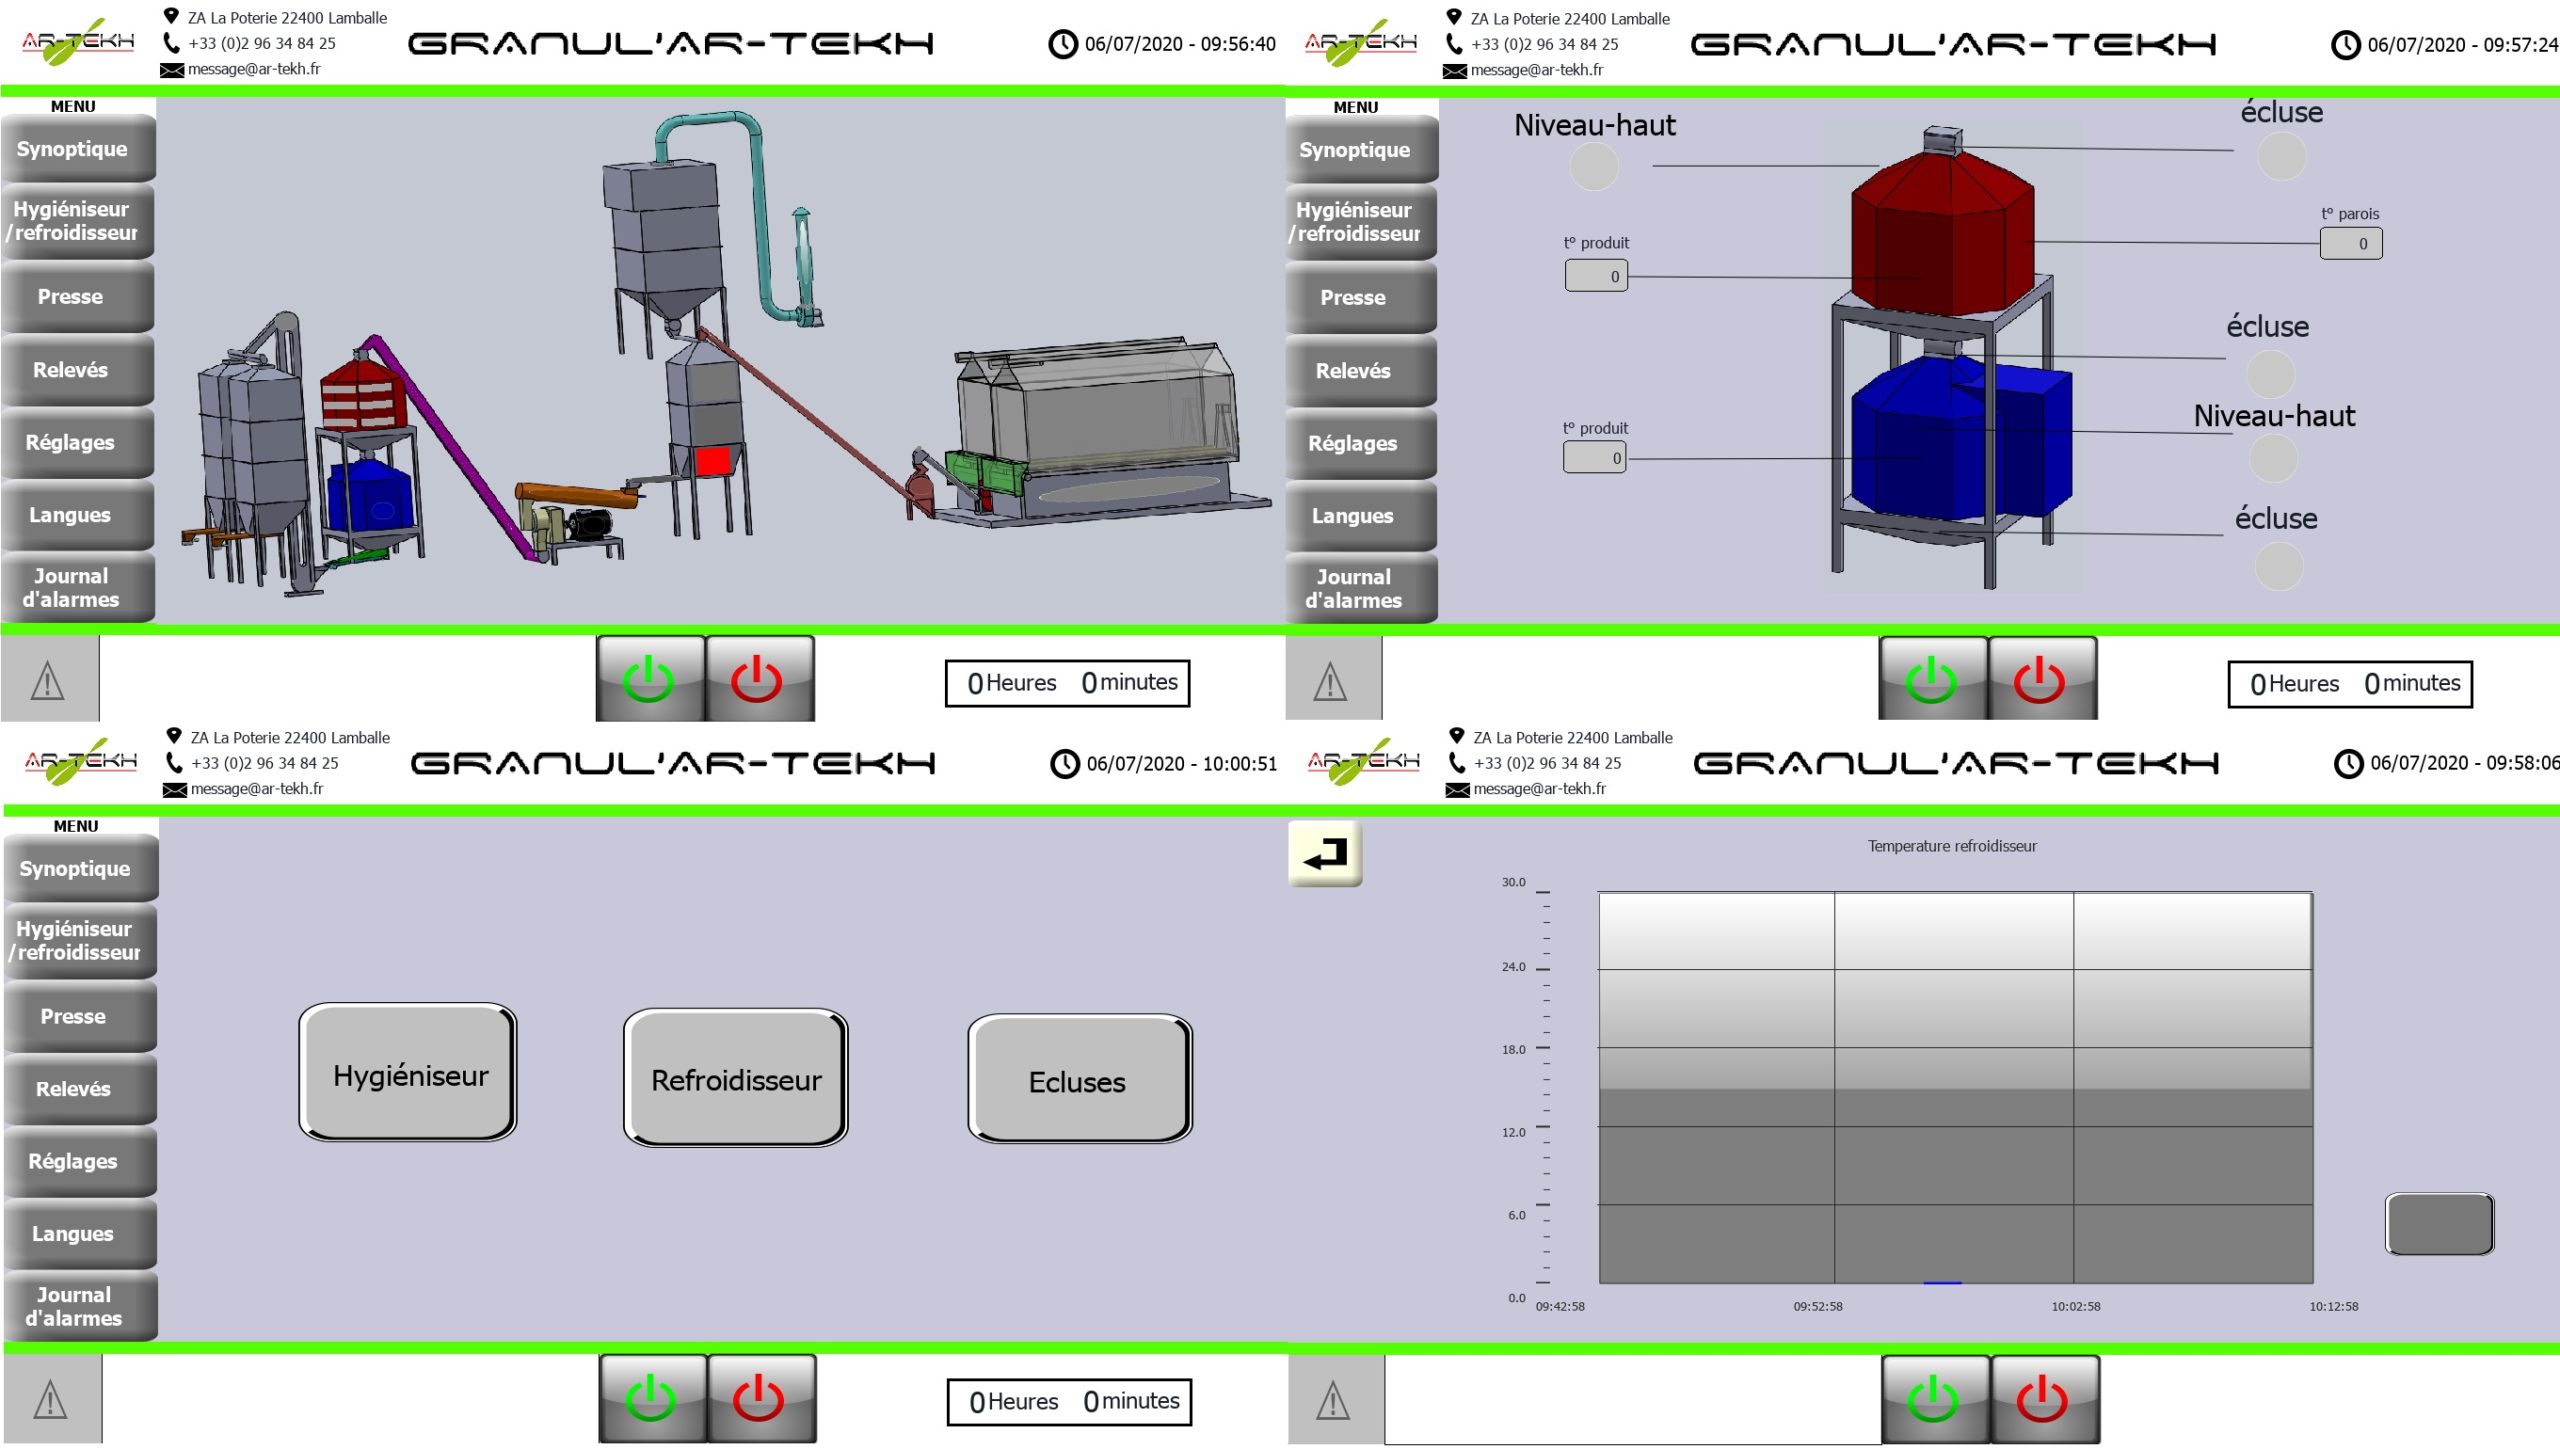Screen dimensions: 2560x1449
Task: Open alarm warning triangle in 09:56:40 screen
Action: [49, 681]
